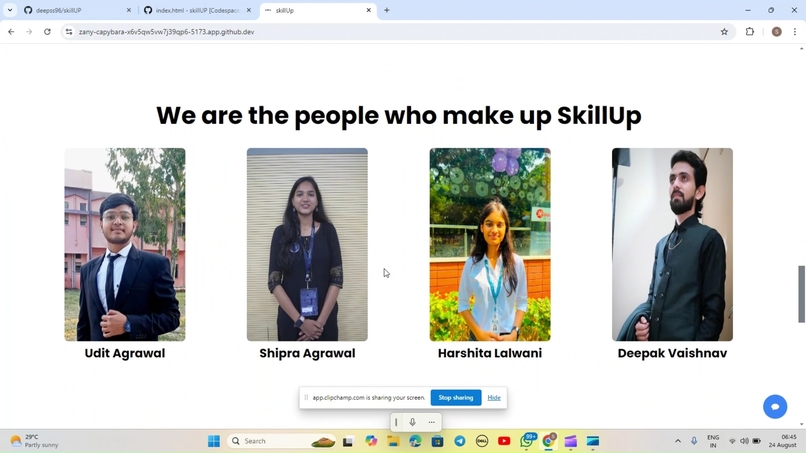Open a new tab with the plus button
Viewport: 806px width, 453px height.
point(387,10)
